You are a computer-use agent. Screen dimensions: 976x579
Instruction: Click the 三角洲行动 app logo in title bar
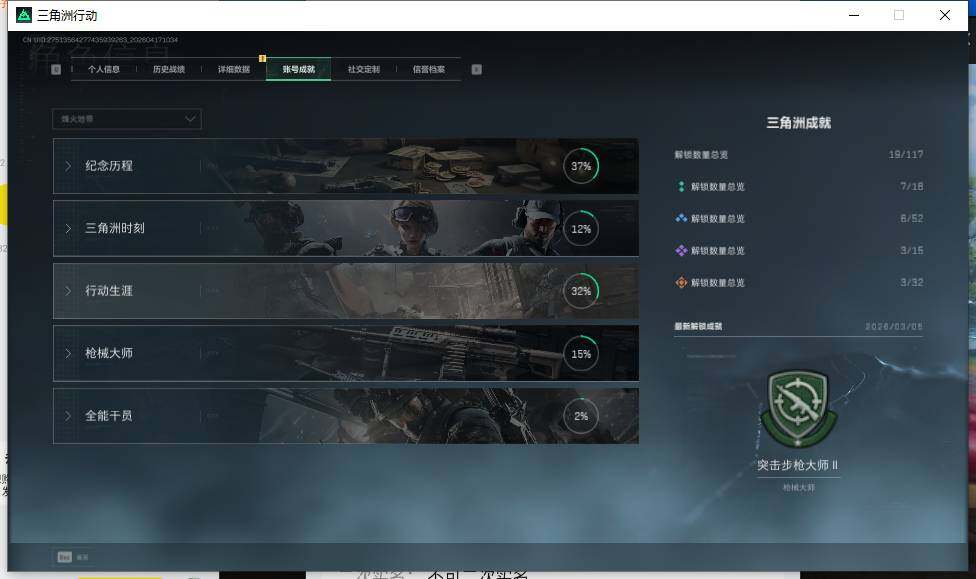[x=24, y=15]
